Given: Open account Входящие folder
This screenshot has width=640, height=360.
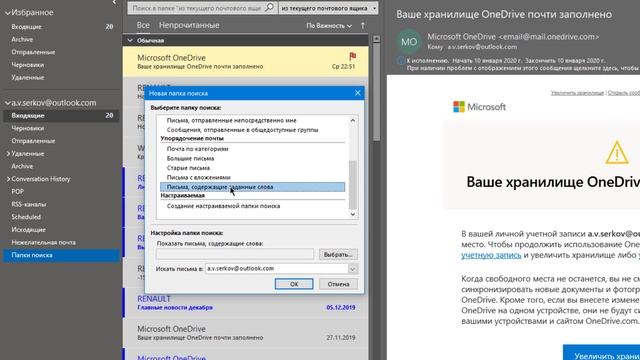Looking at the screenshot, I should (x=61, y=116).
